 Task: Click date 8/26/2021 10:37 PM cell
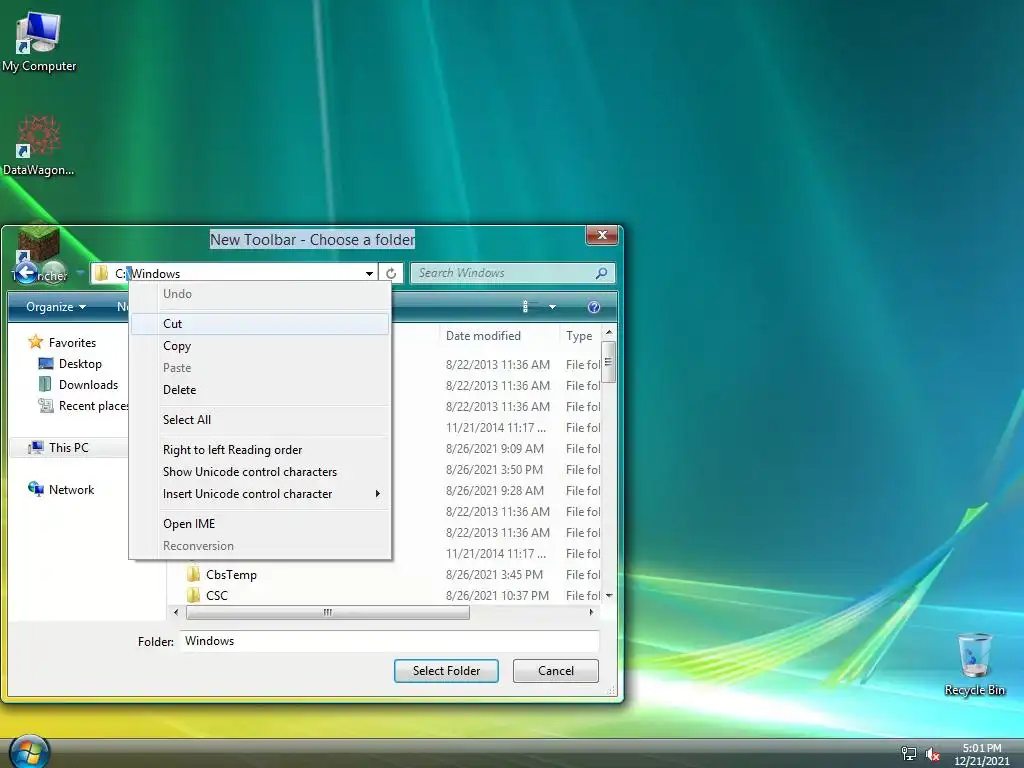[x=497, y=596]
